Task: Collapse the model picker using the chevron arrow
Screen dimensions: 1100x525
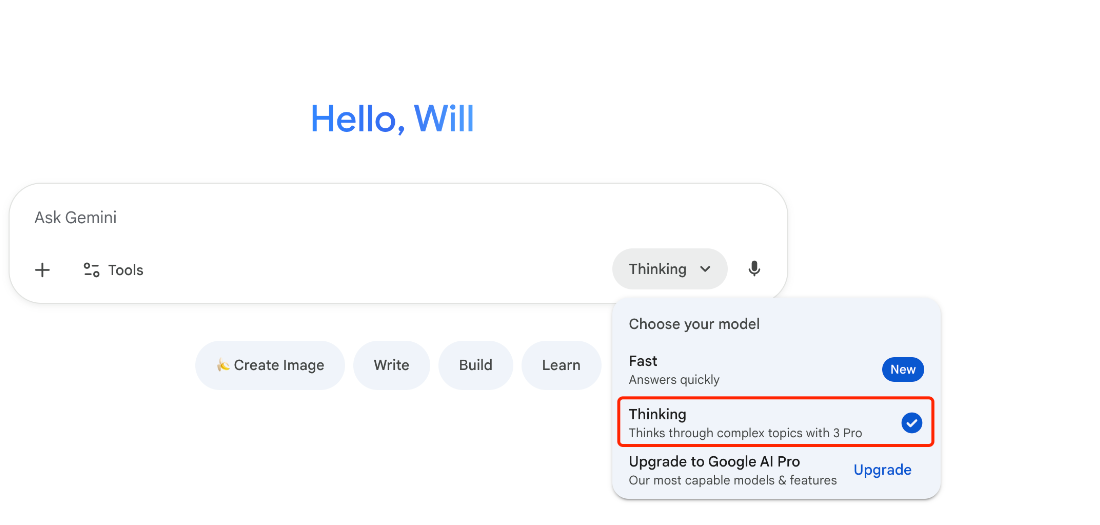Action: click(705, 269)
